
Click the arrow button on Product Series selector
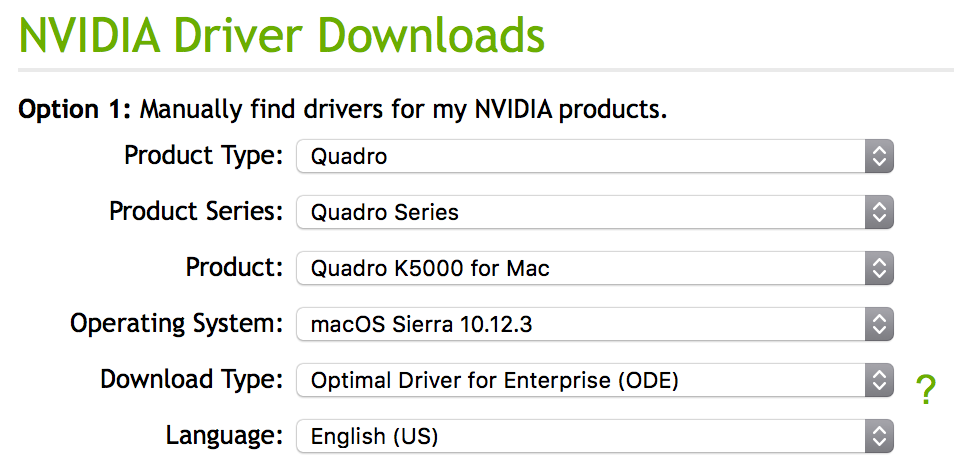click(x=878, y=212)
